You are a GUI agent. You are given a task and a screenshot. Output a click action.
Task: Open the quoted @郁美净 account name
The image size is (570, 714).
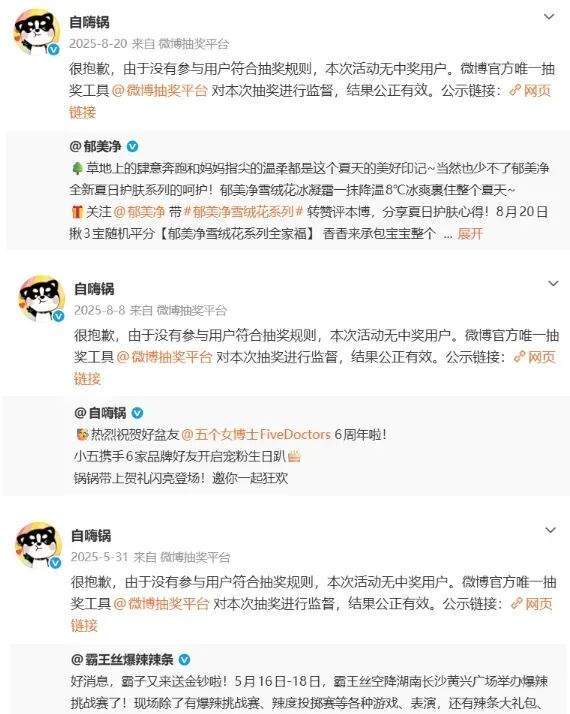[x=96, y=147]
